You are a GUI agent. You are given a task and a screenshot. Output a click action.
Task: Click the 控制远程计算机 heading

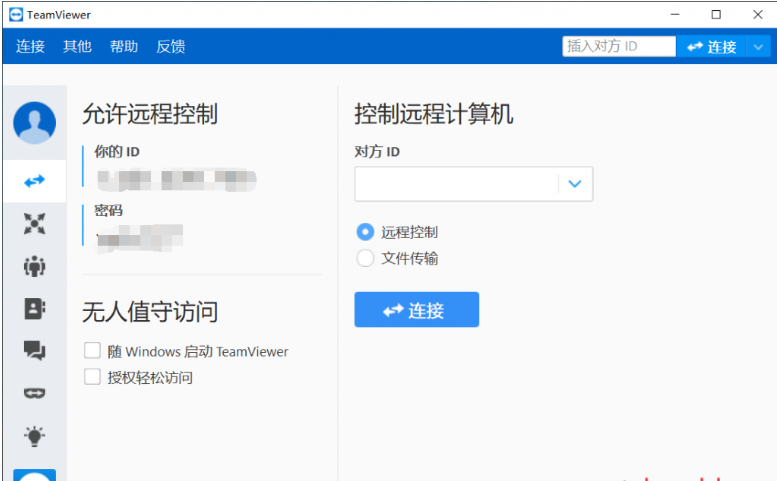(434, 114)
